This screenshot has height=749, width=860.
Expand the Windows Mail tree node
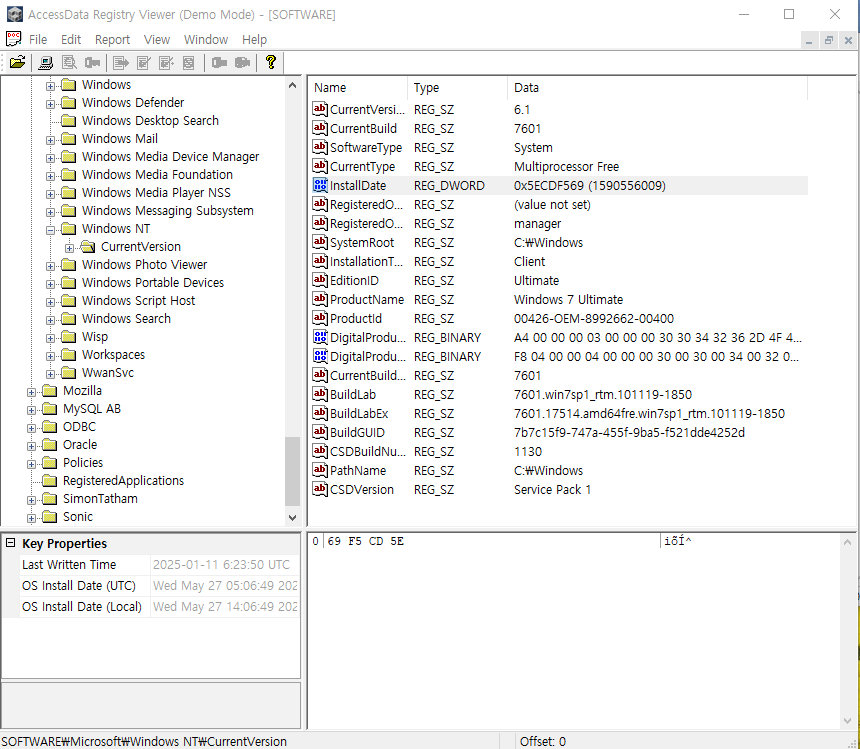tap(50, 140)
